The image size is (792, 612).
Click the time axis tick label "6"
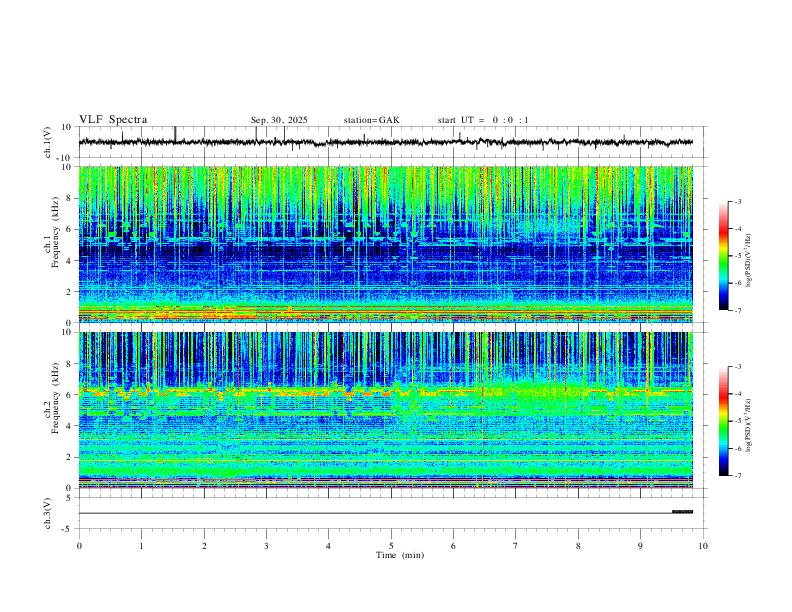[453, 546]
